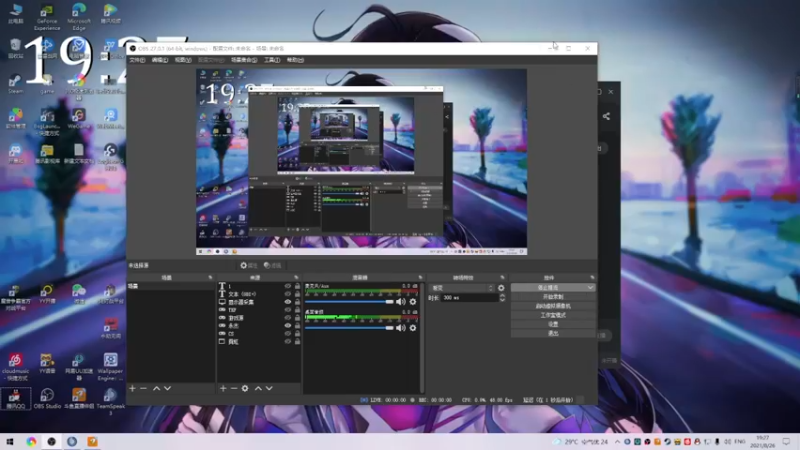Open OBS Studio desktop shortcut icon
This screenshot has height=450, width=800.
[47, 395]
